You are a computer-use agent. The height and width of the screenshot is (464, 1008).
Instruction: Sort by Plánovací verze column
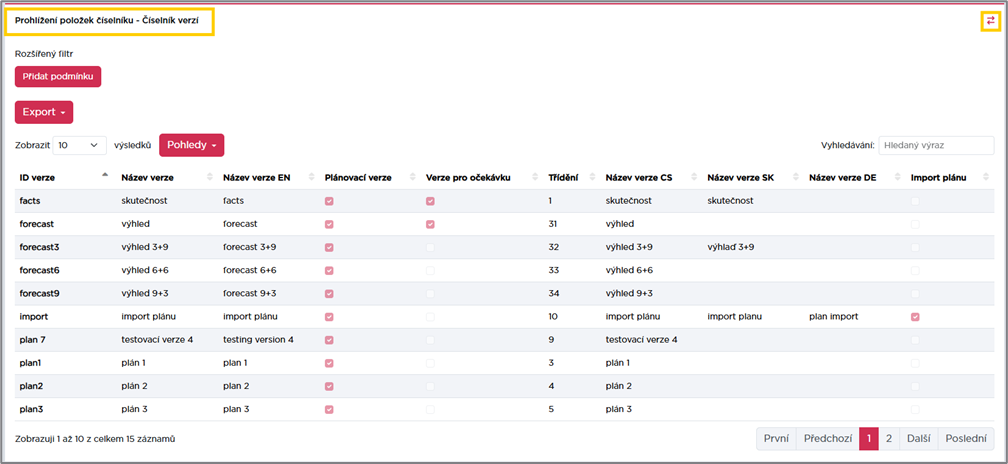370,177
